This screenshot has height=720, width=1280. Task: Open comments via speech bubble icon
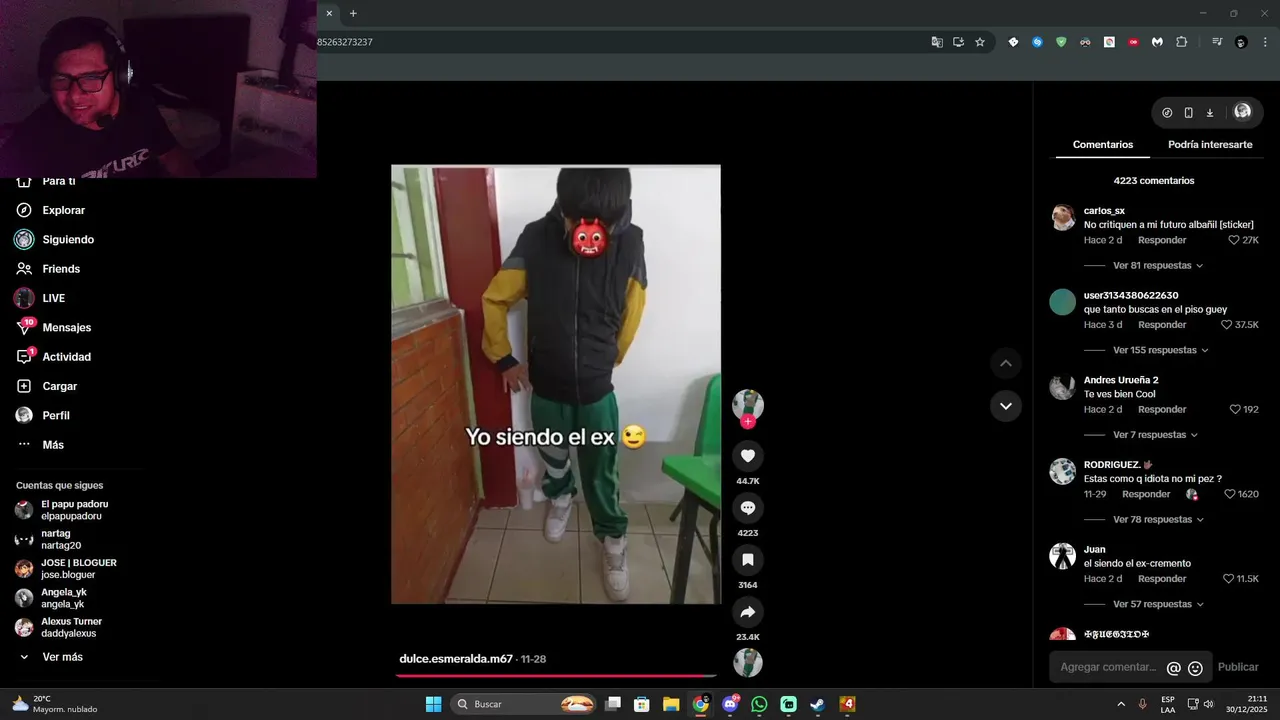click(x=748, y=508)
